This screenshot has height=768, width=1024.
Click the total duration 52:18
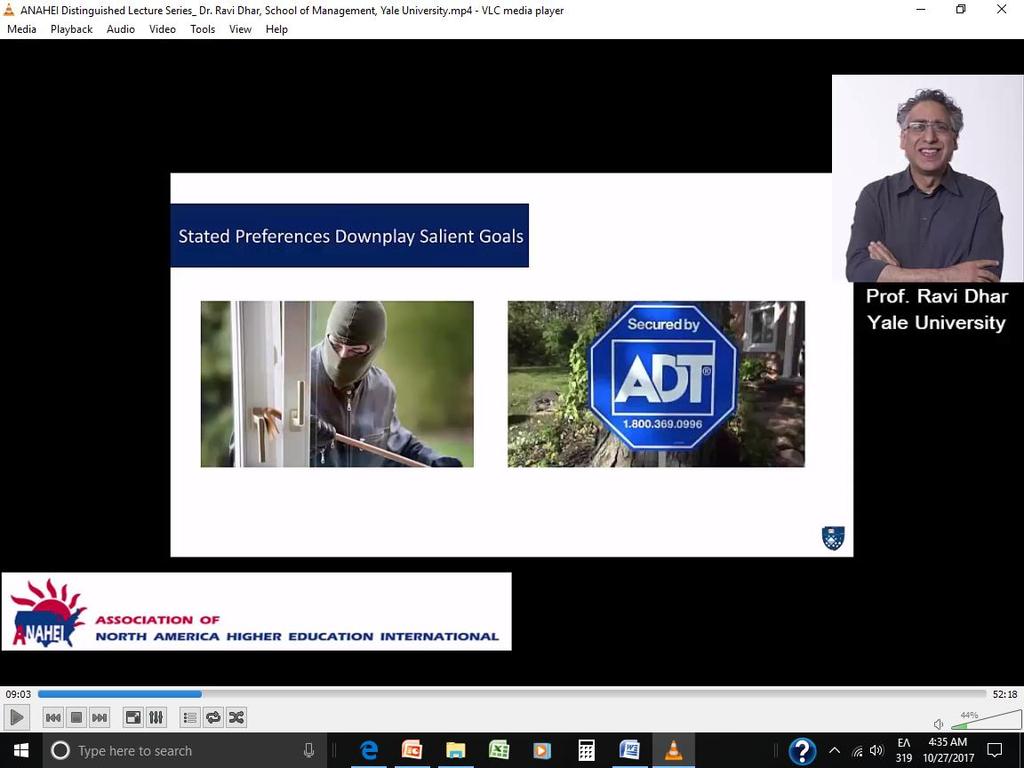tap(1004, 694)
